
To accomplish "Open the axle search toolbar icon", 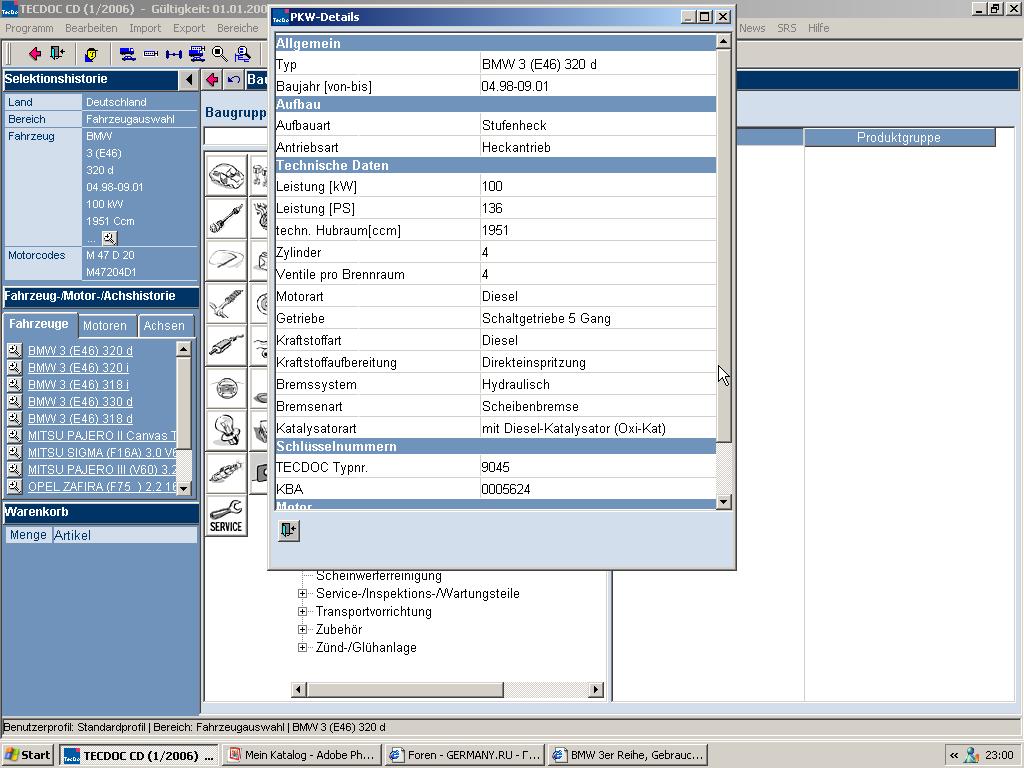I will (x=174, y=54).
